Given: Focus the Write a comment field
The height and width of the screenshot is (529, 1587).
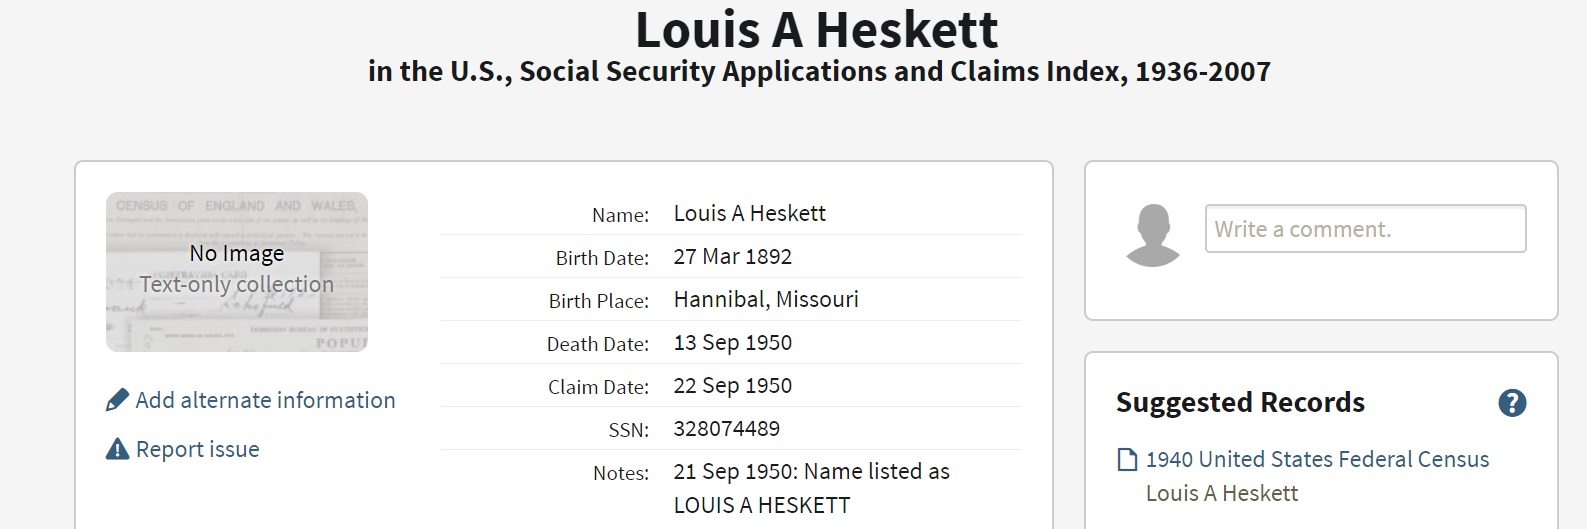Looking at the screenshot, I should coord(1365,229).
